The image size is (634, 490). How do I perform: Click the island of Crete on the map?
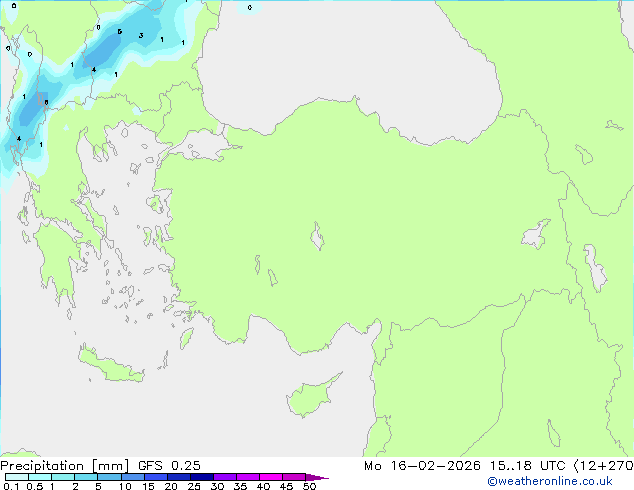click(x=110, y=365)
